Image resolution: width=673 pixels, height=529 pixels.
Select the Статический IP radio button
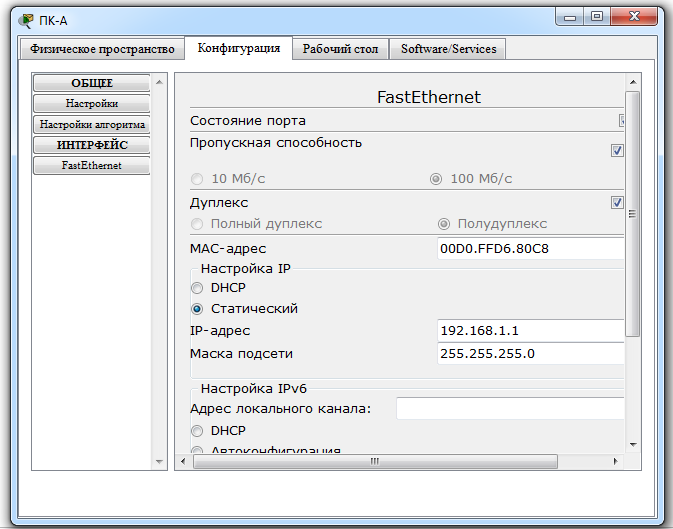pos(197,309)
